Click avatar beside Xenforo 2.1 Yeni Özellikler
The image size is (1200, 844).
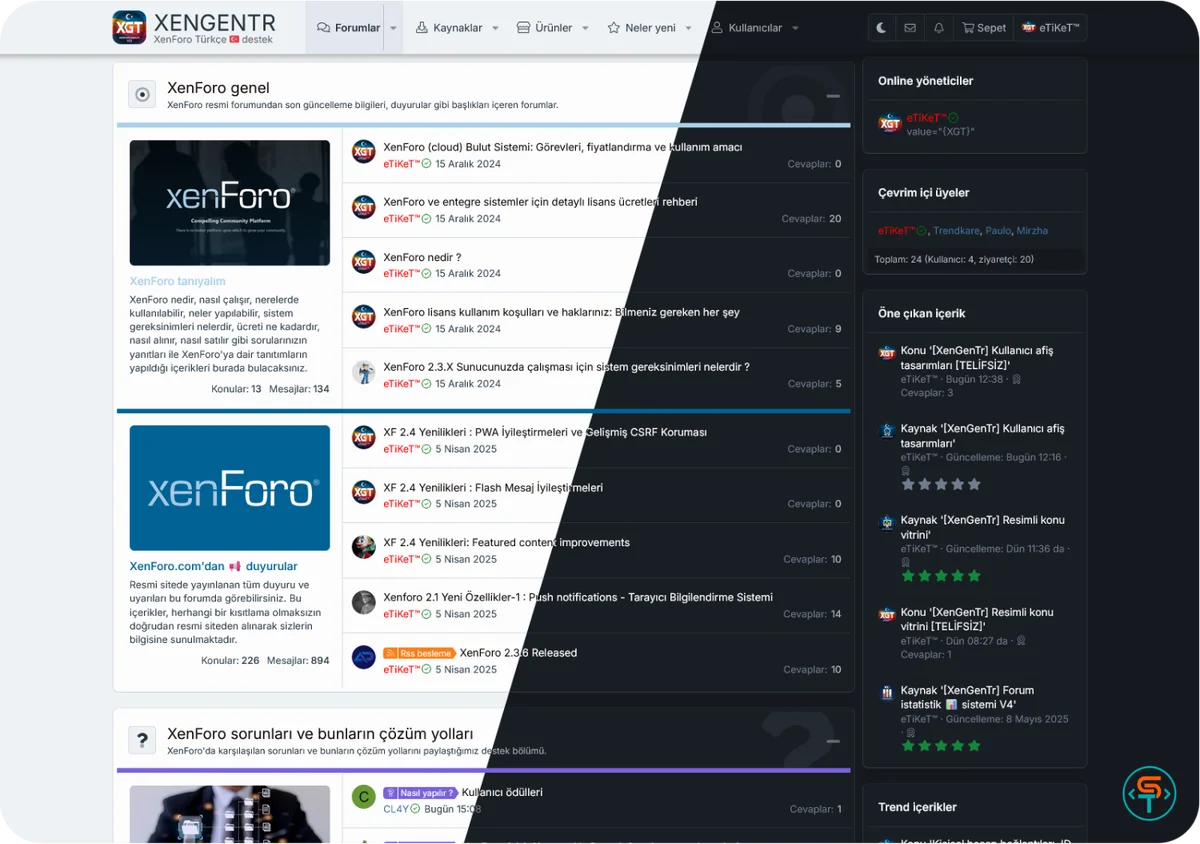[x=364, y=602]
